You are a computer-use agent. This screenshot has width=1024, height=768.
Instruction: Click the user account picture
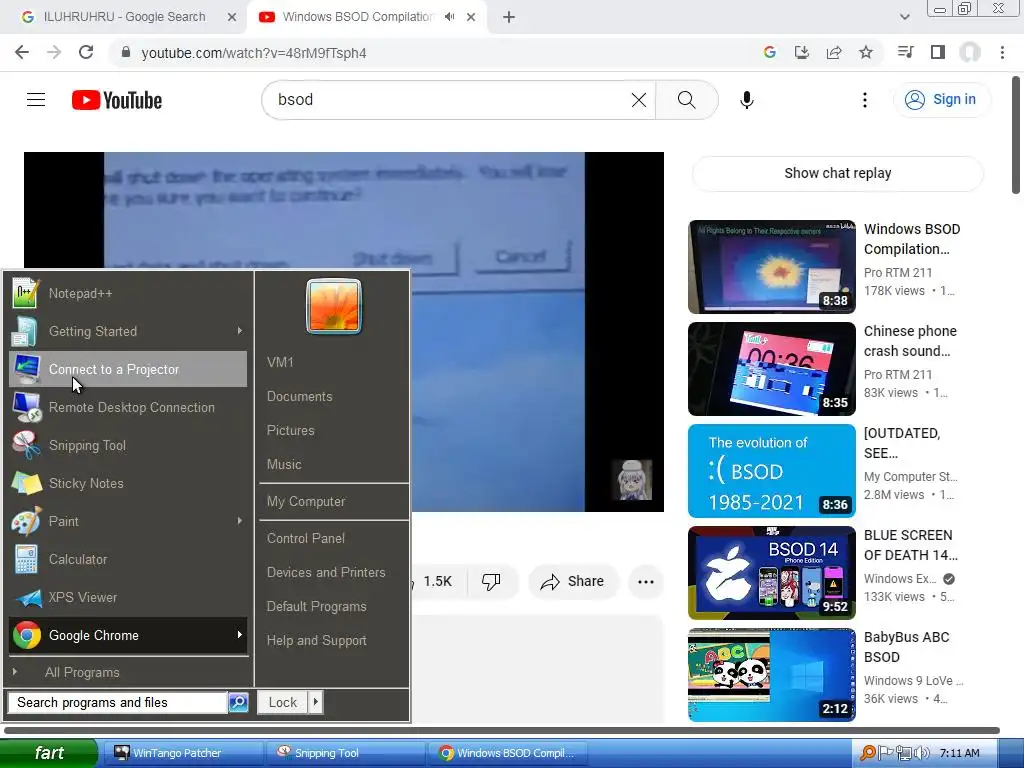coord(334,306)
